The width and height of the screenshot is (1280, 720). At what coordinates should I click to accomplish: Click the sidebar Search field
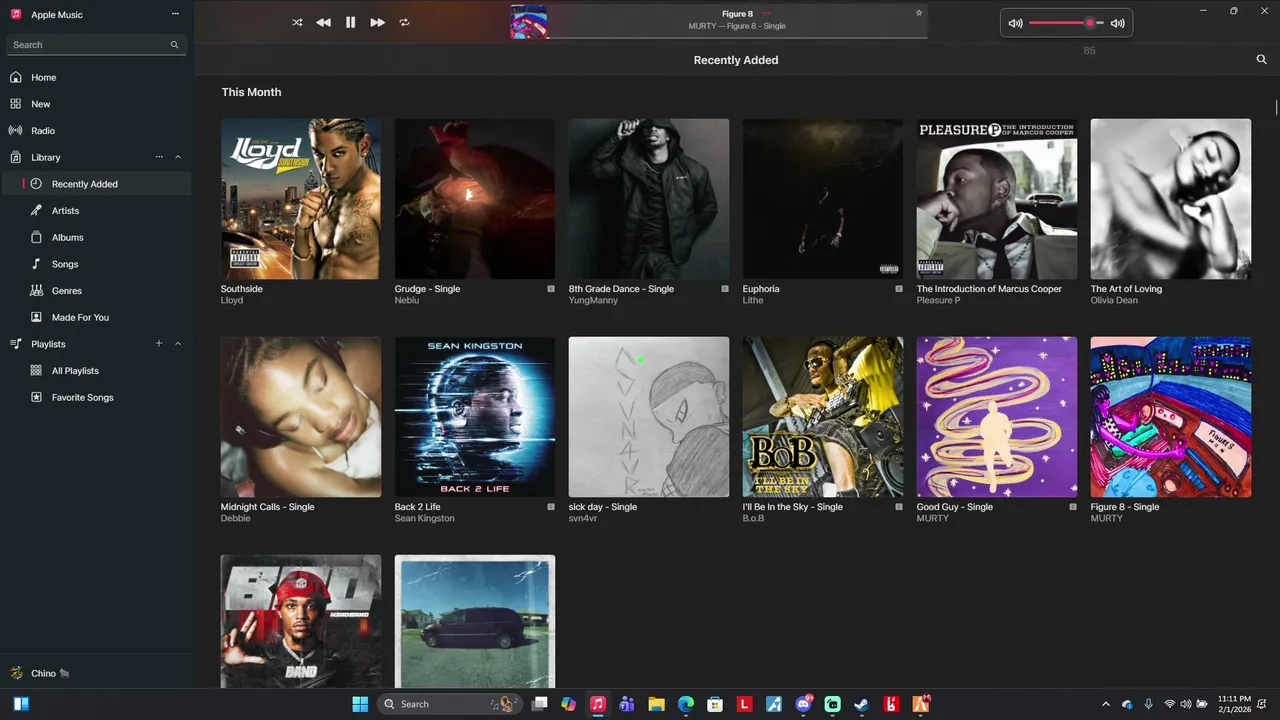[x=96, y=45]
